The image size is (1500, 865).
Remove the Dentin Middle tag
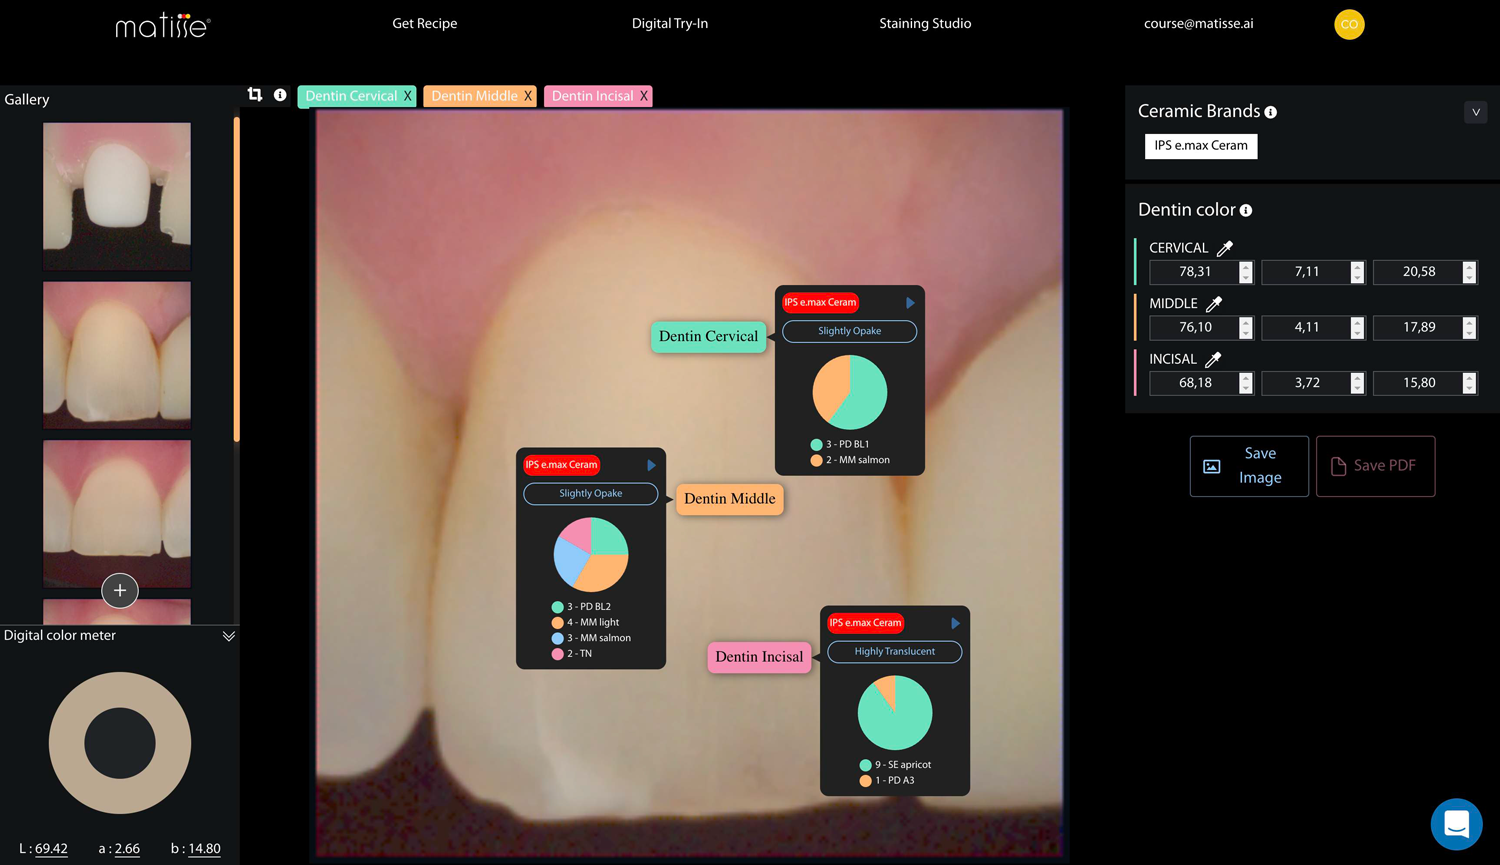click(528, 96)
